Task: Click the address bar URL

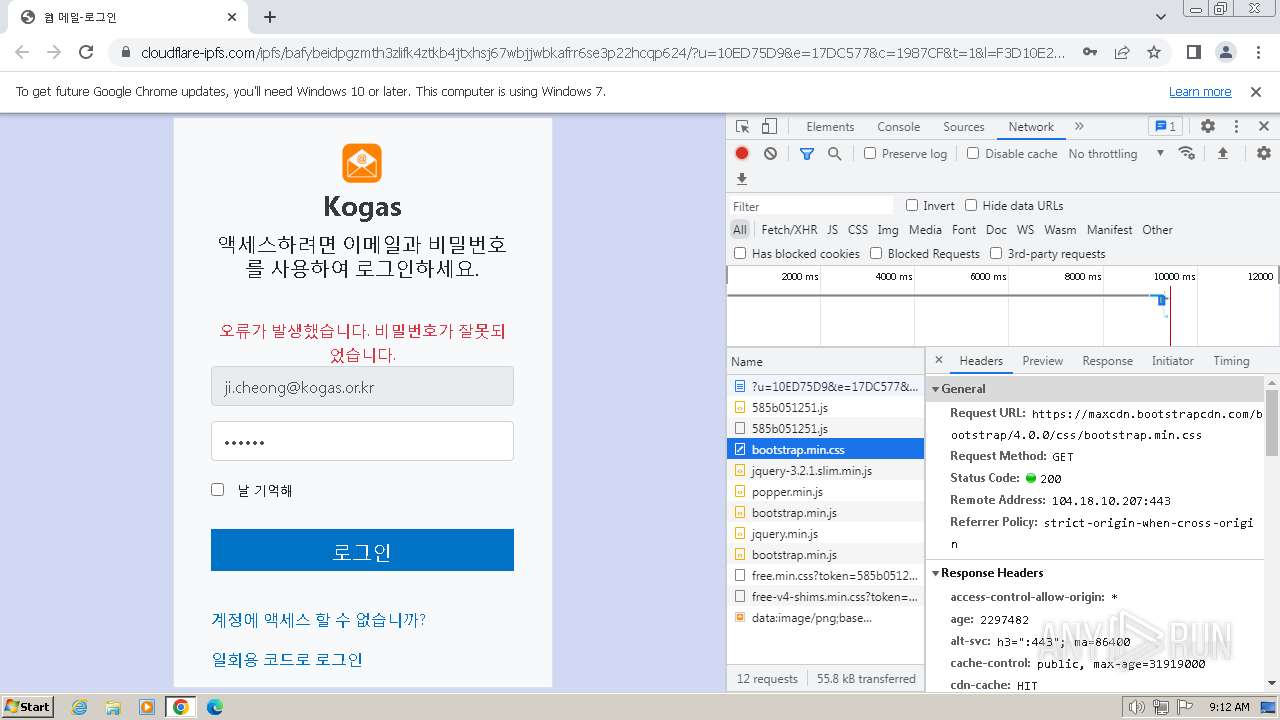Action: tap(603, 52)
